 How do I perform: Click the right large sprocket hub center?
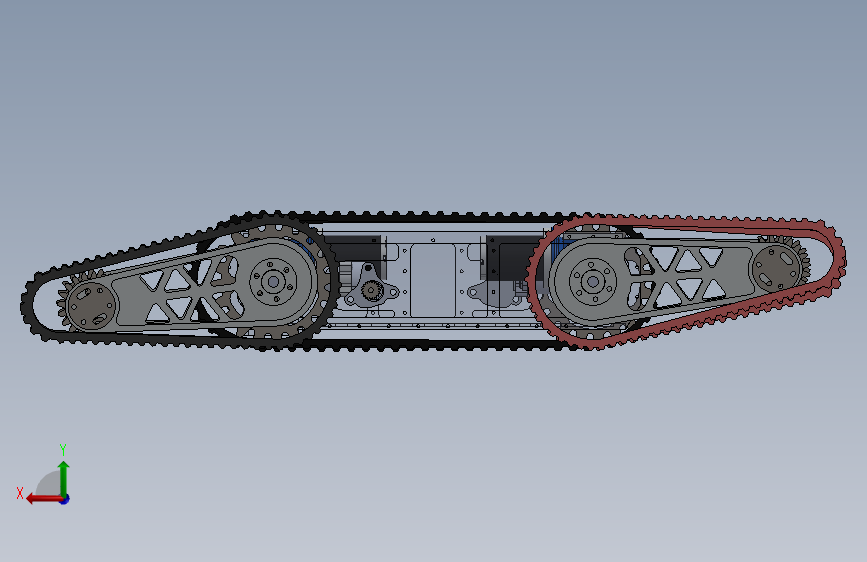(593, 282)
